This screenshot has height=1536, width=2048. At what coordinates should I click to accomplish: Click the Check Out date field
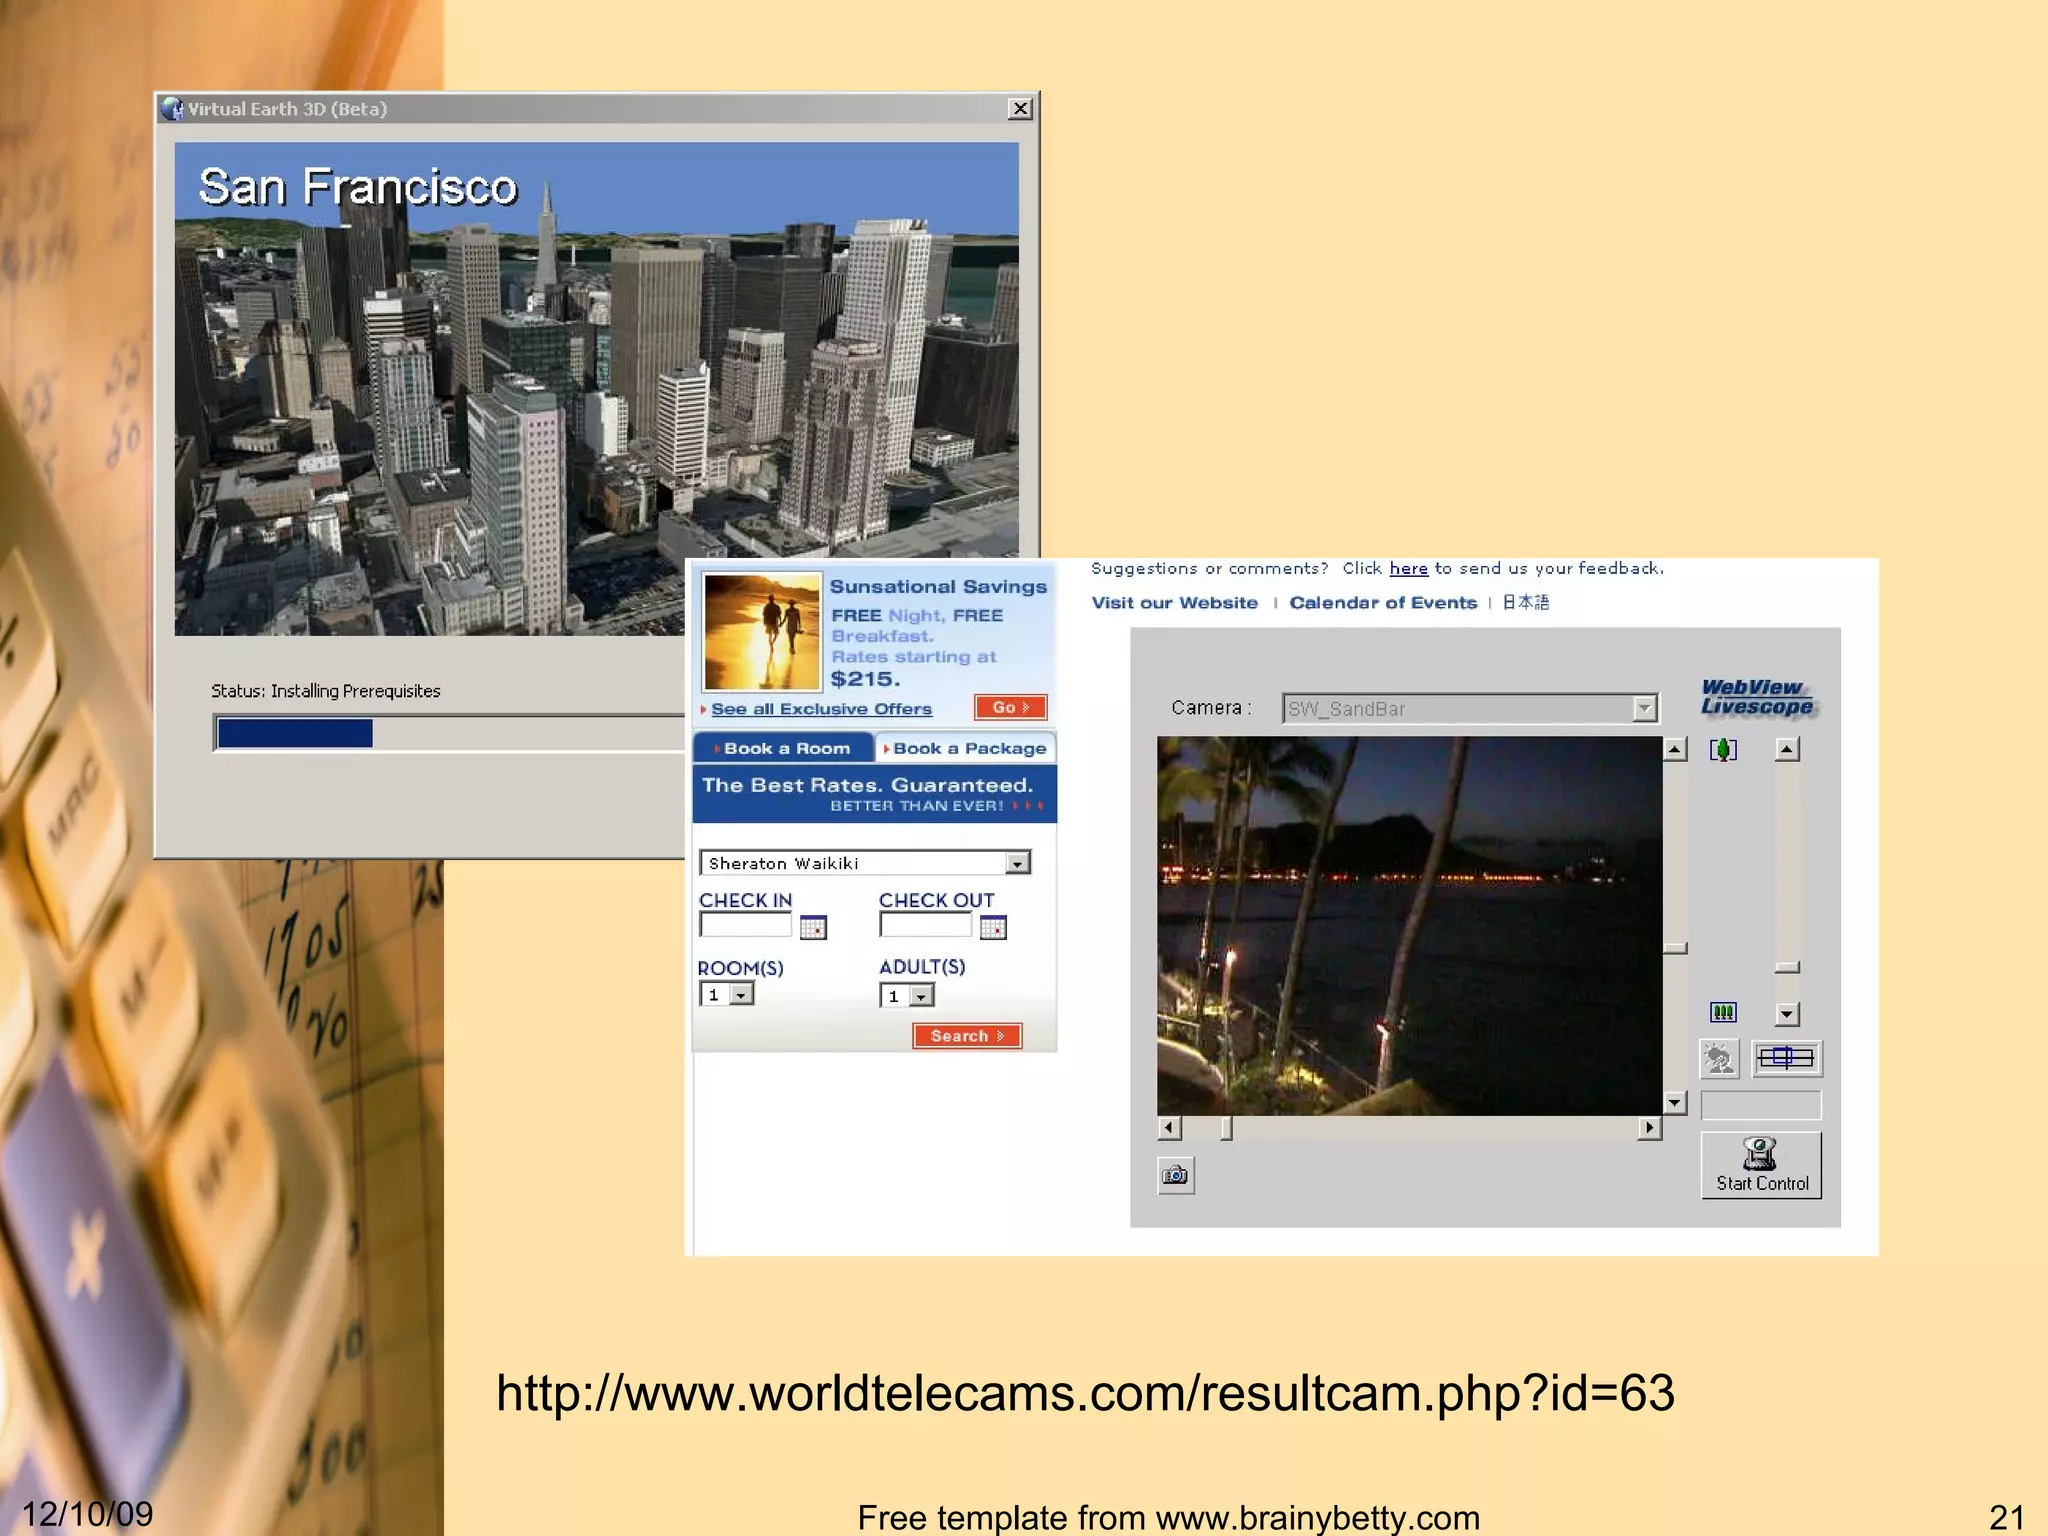coord(925,925)
